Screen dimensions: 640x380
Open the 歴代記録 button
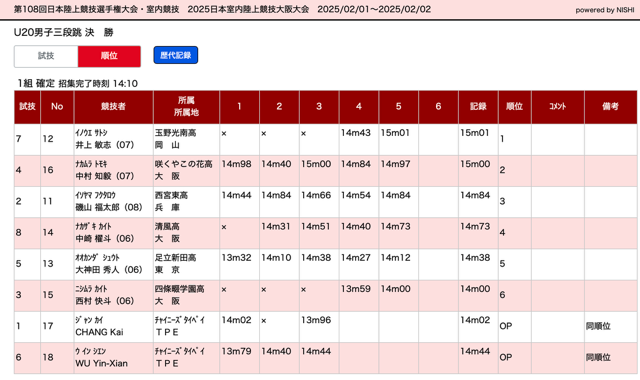coord(176,56)
